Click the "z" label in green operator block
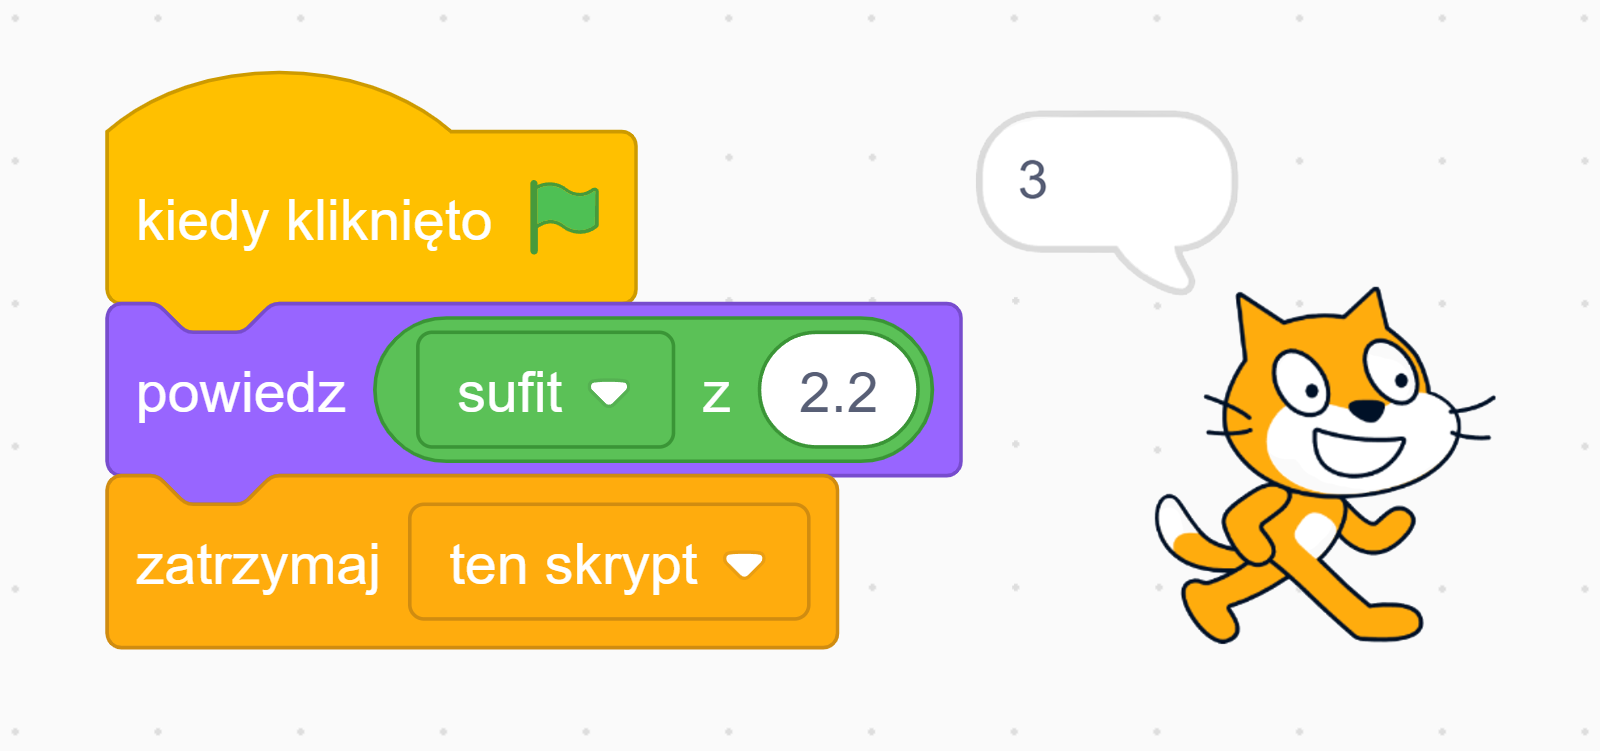Screen dimensions: 1600x751 coord(716,394)
